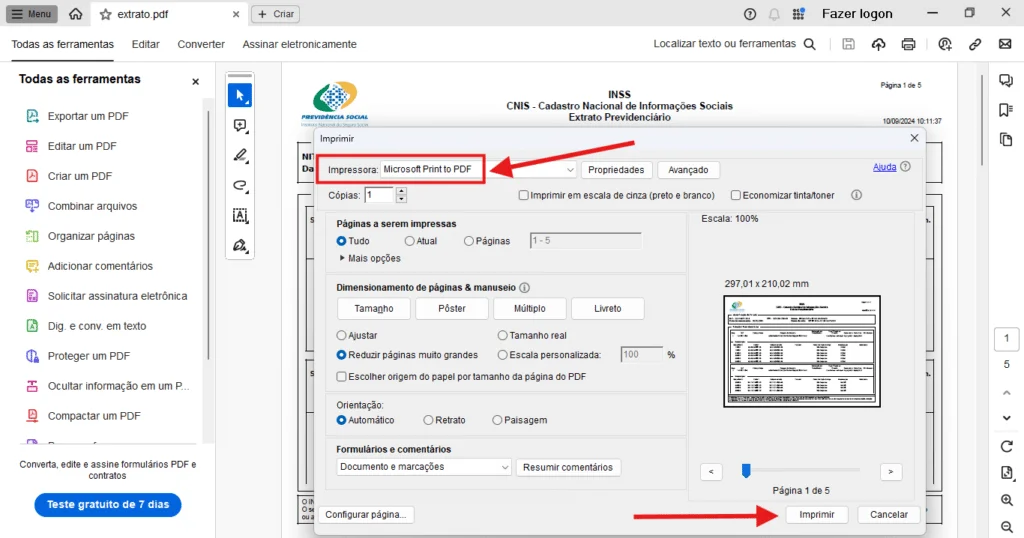
Task: Open Assinar eletronicamente tab
Action: (x=300, y=44)
